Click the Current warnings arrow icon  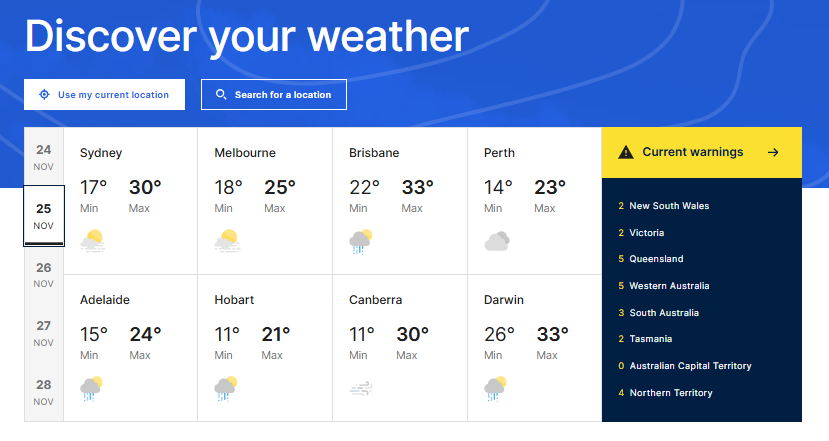point(772,152)
